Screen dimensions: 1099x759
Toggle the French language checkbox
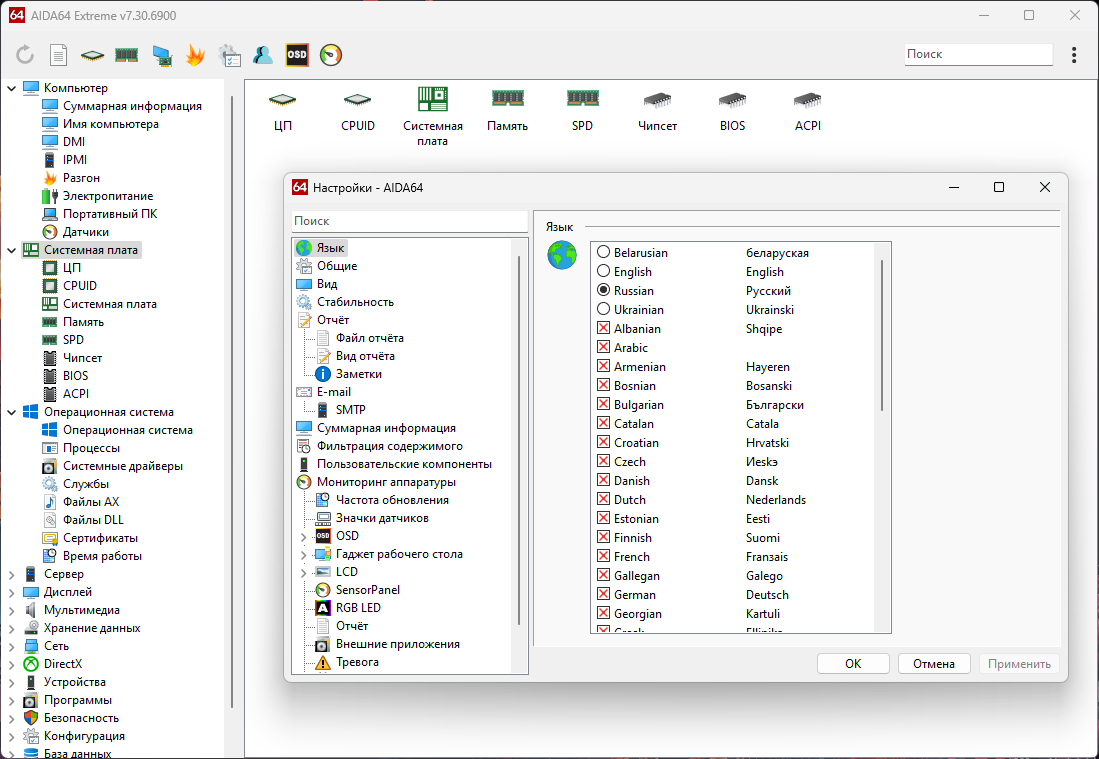[x=603, y=556]
